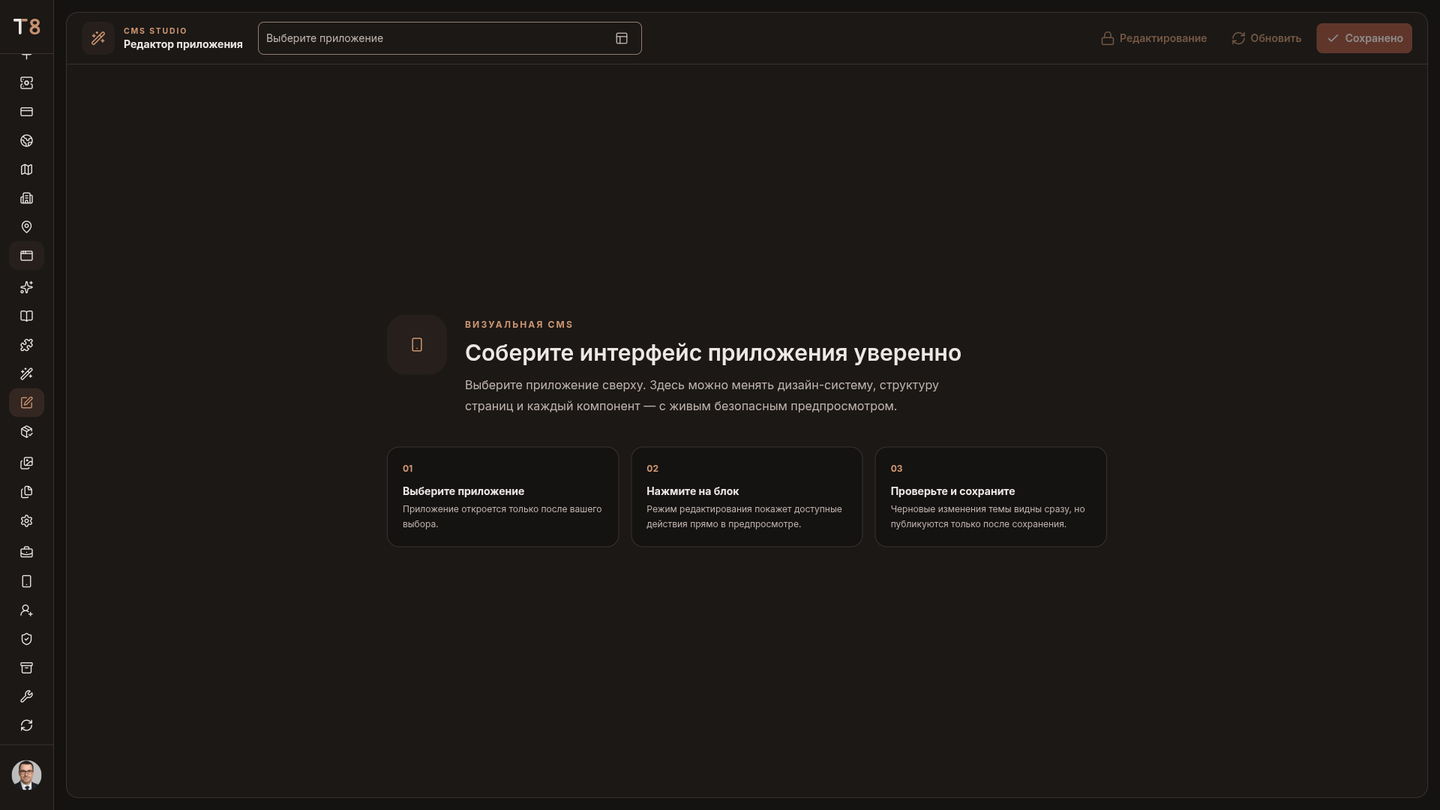Open the 'Выберите приложение' app selector
1440x810 pixels.
point(450,38)
